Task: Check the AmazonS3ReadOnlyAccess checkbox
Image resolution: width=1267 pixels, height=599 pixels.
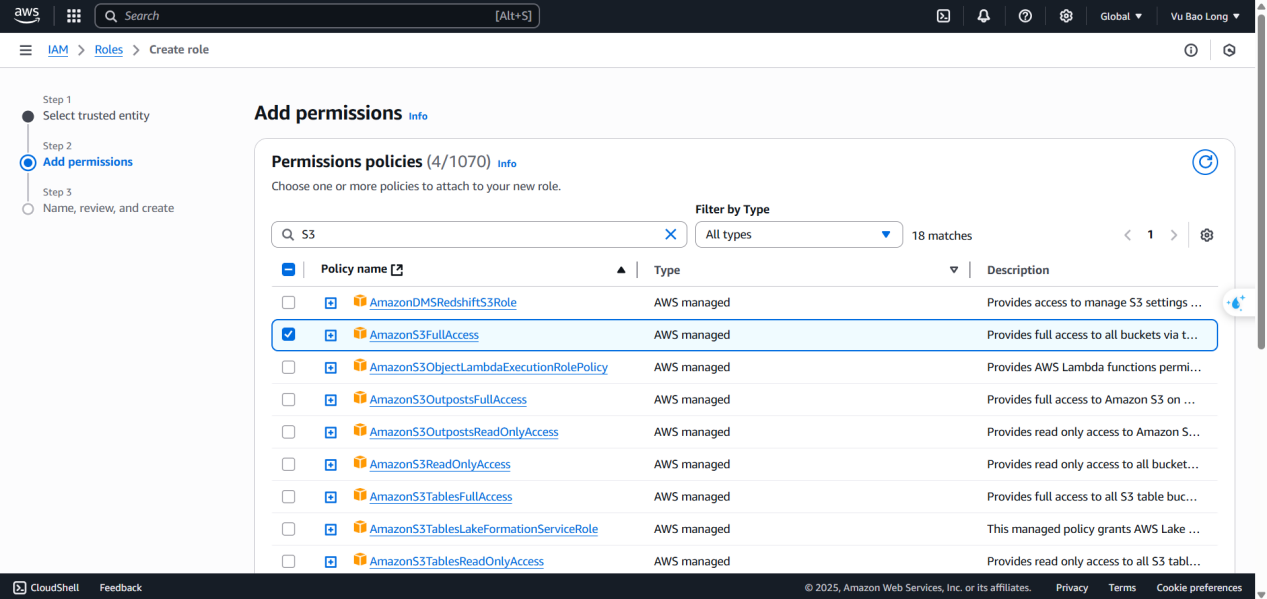Action: (289, 464)
